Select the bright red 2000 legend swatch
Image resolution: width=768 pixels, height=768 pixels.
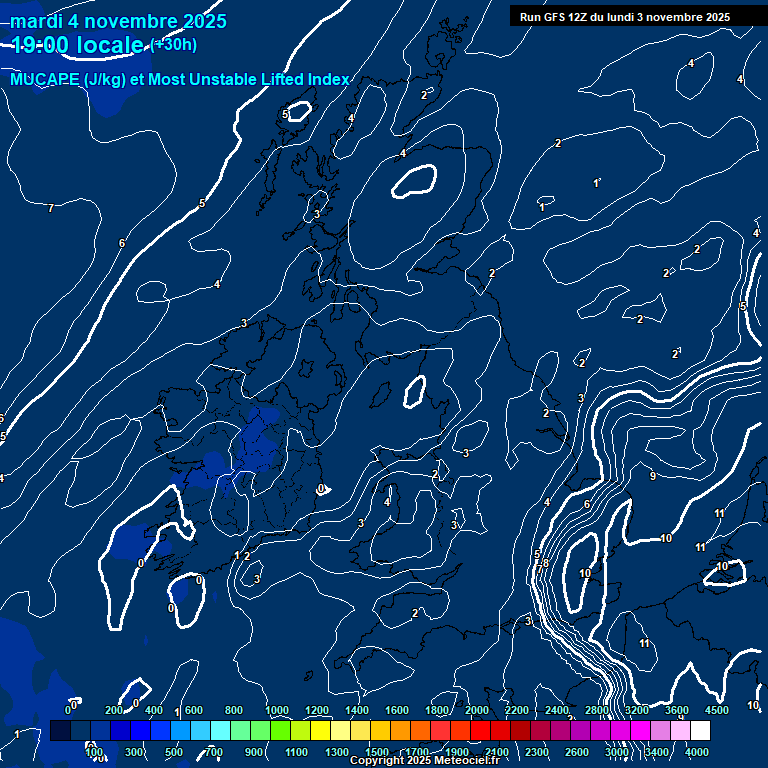pos(480,731)
